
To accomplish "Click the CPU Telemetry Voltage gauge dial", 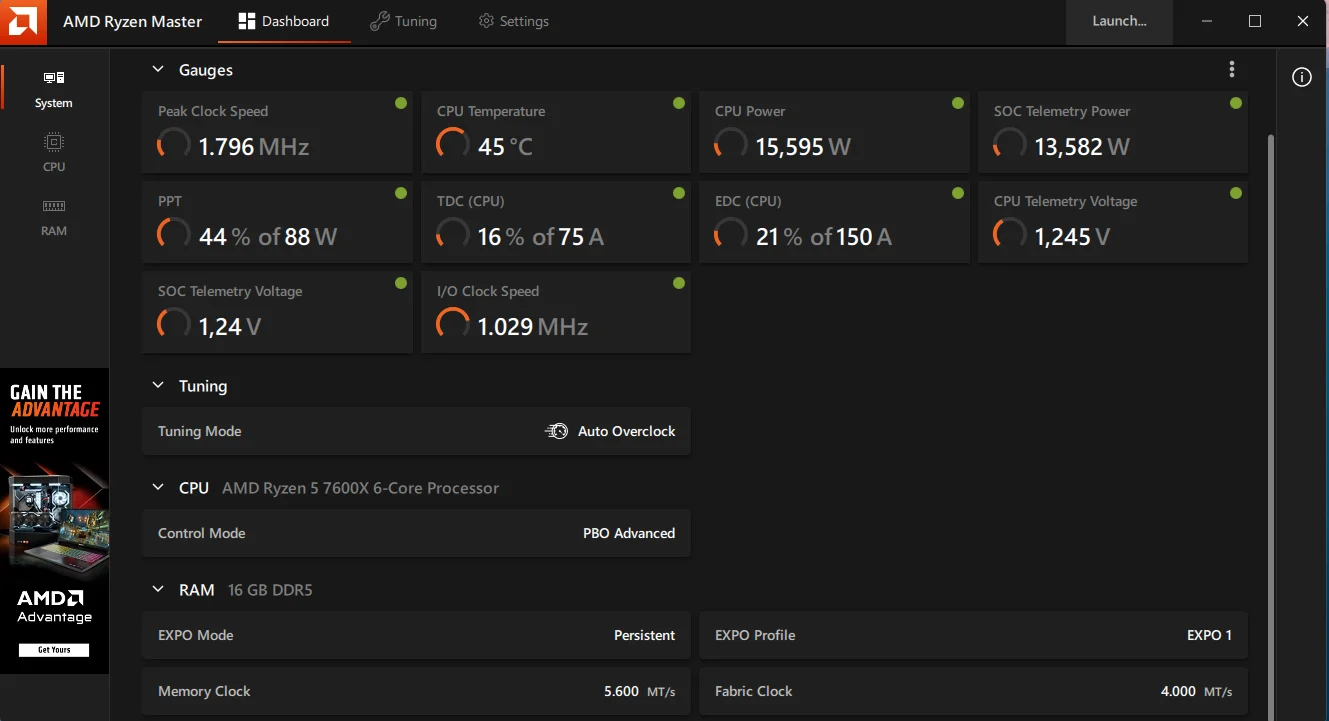I will tap(1010, 235).
